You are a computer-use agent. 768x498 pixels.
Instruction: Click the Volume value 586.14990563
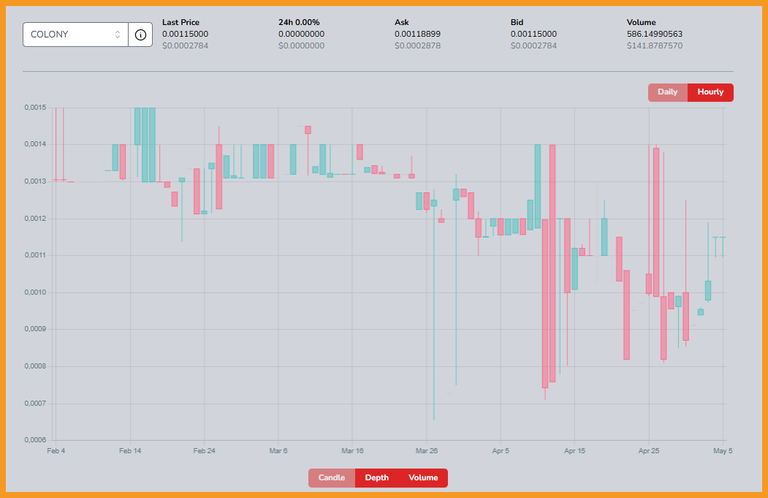[x=654, y=34]
